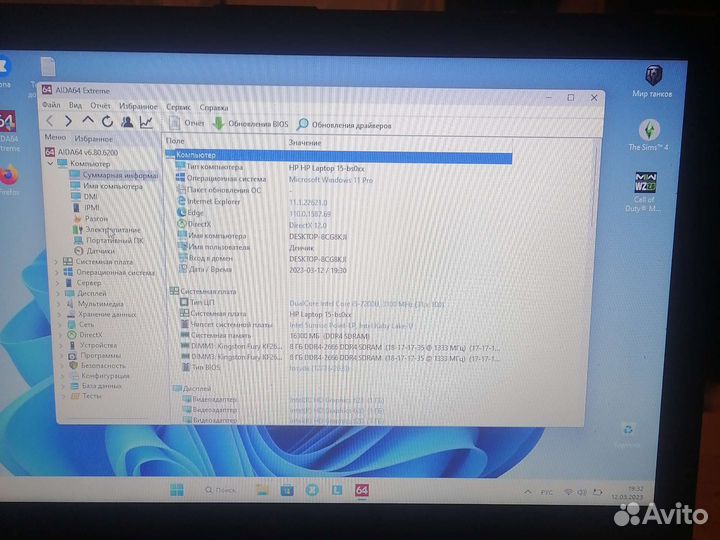This screenshot has width=720, height=540.
Task: Select Имя компьютера in tree
Action: tap(107, 186)
